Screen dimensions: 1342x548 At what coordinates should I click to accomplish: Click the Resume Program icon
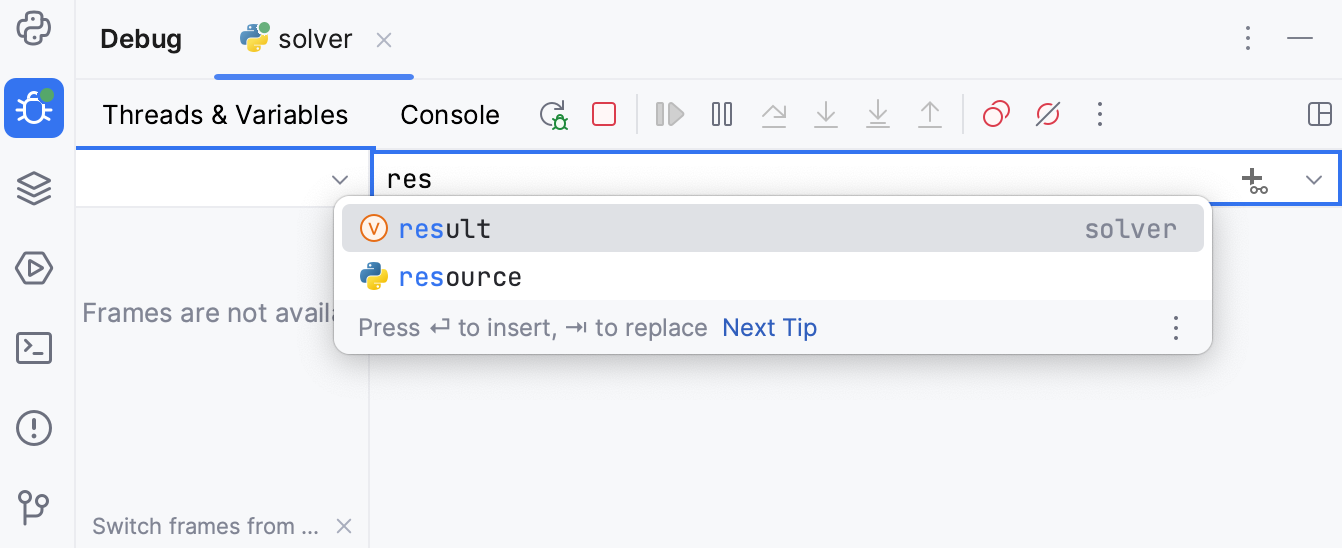pyautogui.click(x=669, y=114)
